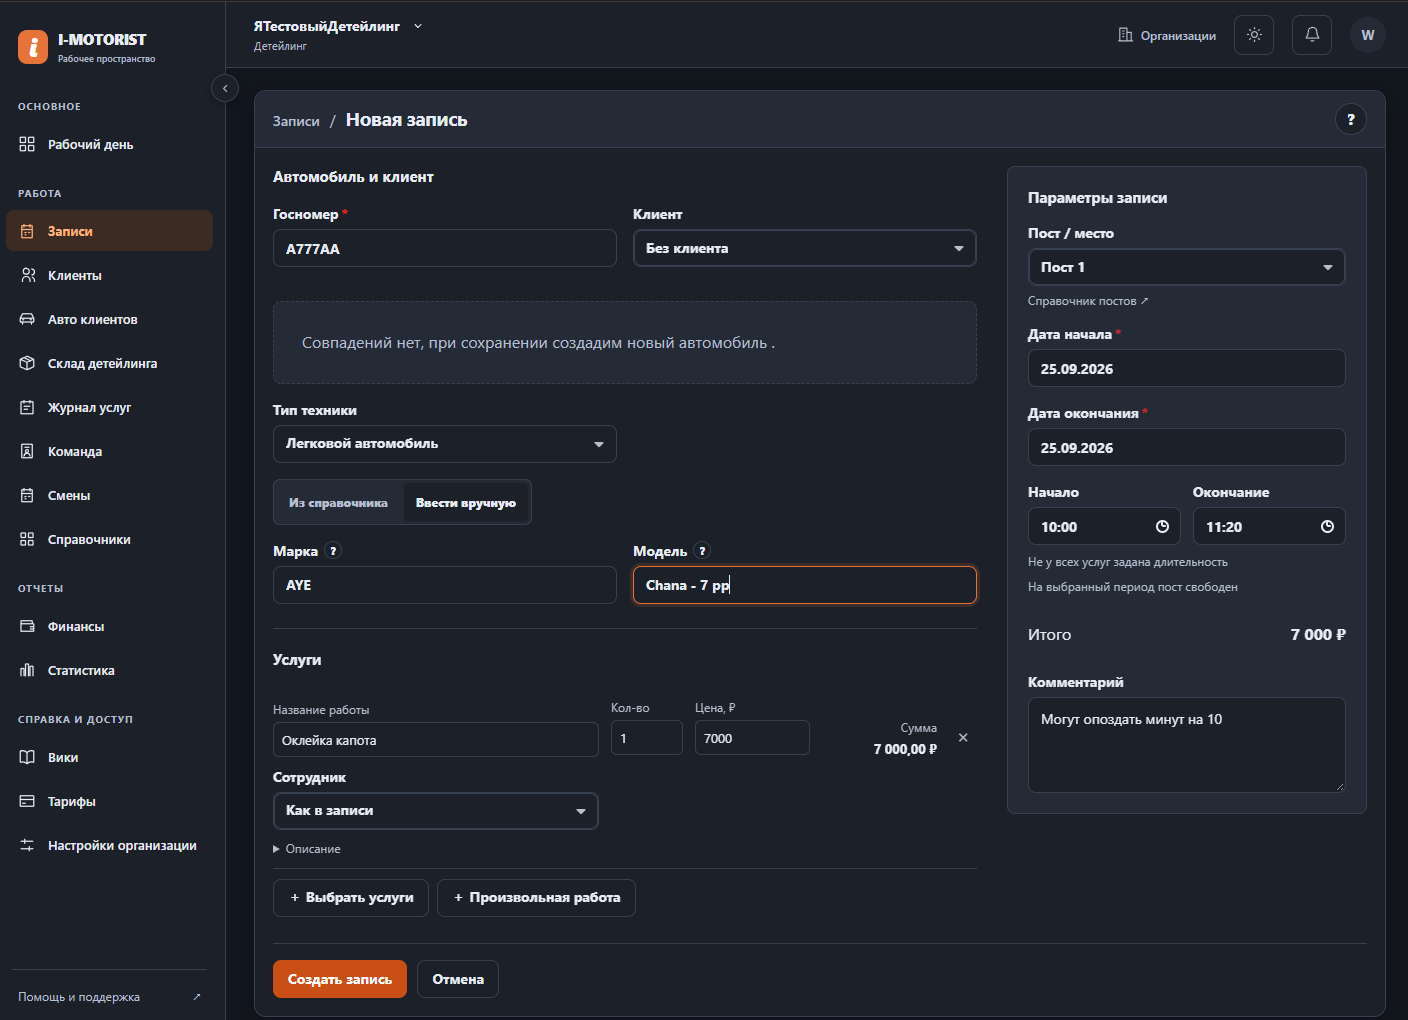Open the Справочник постов link
Image resolution: width=1408 pixels, height=1020 pixels.
[x=1088, y=301]
